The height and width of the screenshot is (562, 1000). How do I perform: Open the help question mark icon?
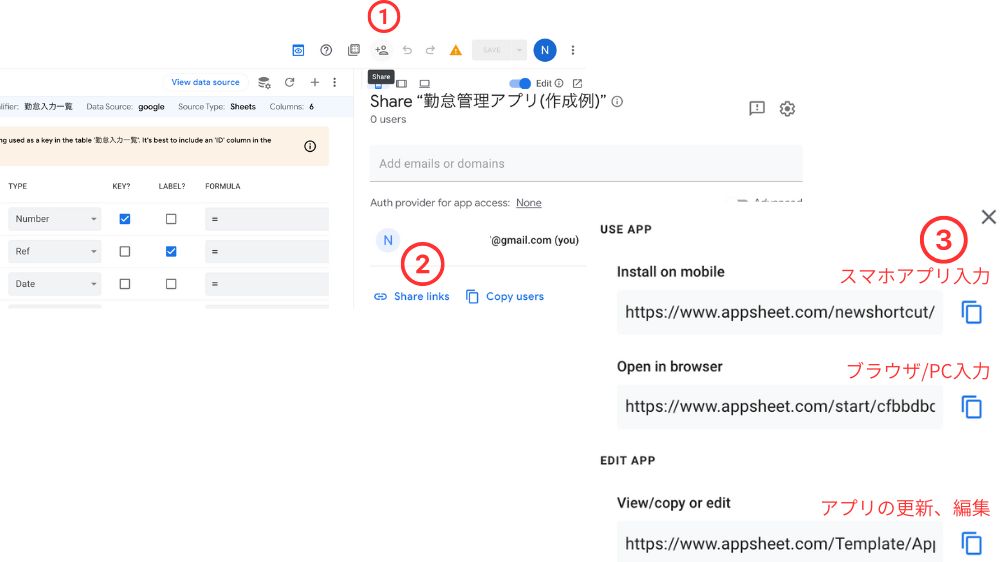326,50
